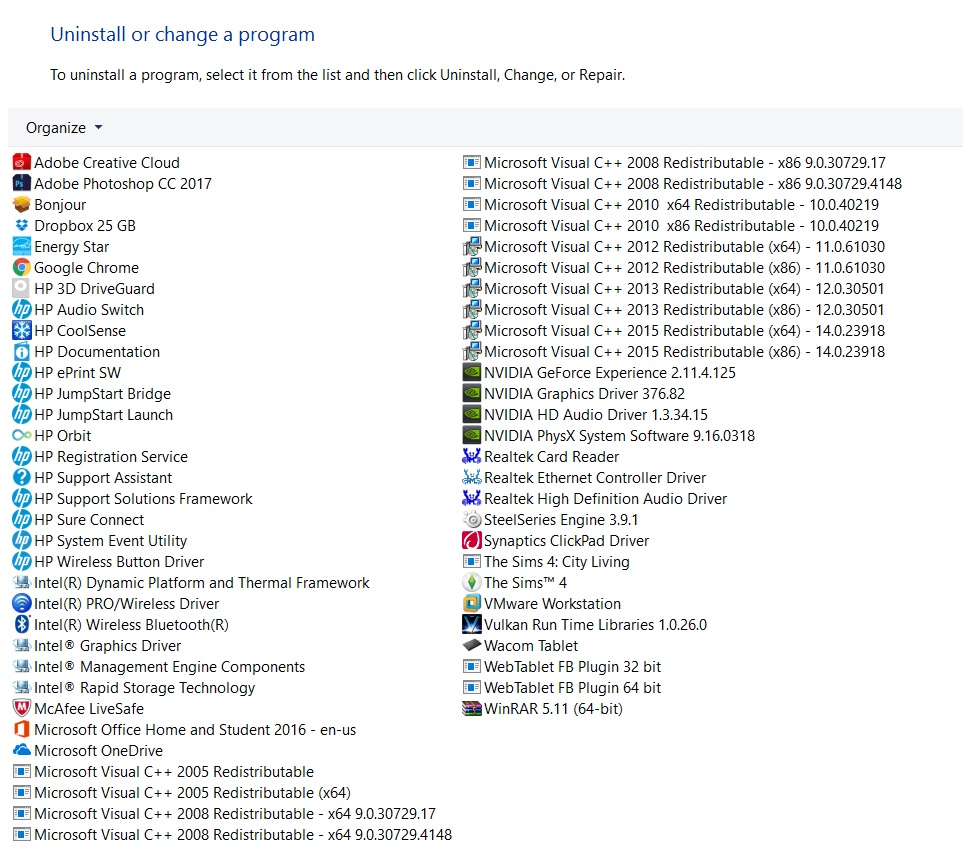Select NVIDIA PhysX System Software entry
The height and width of the screenshot is (861, 963).
(x=609, y=435)
